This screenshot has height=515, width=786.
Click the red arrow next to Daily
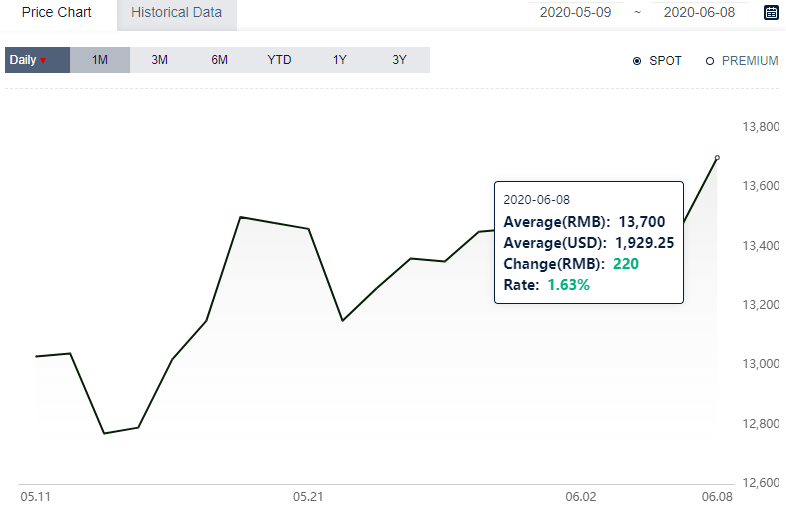click(x=43, y=61)
